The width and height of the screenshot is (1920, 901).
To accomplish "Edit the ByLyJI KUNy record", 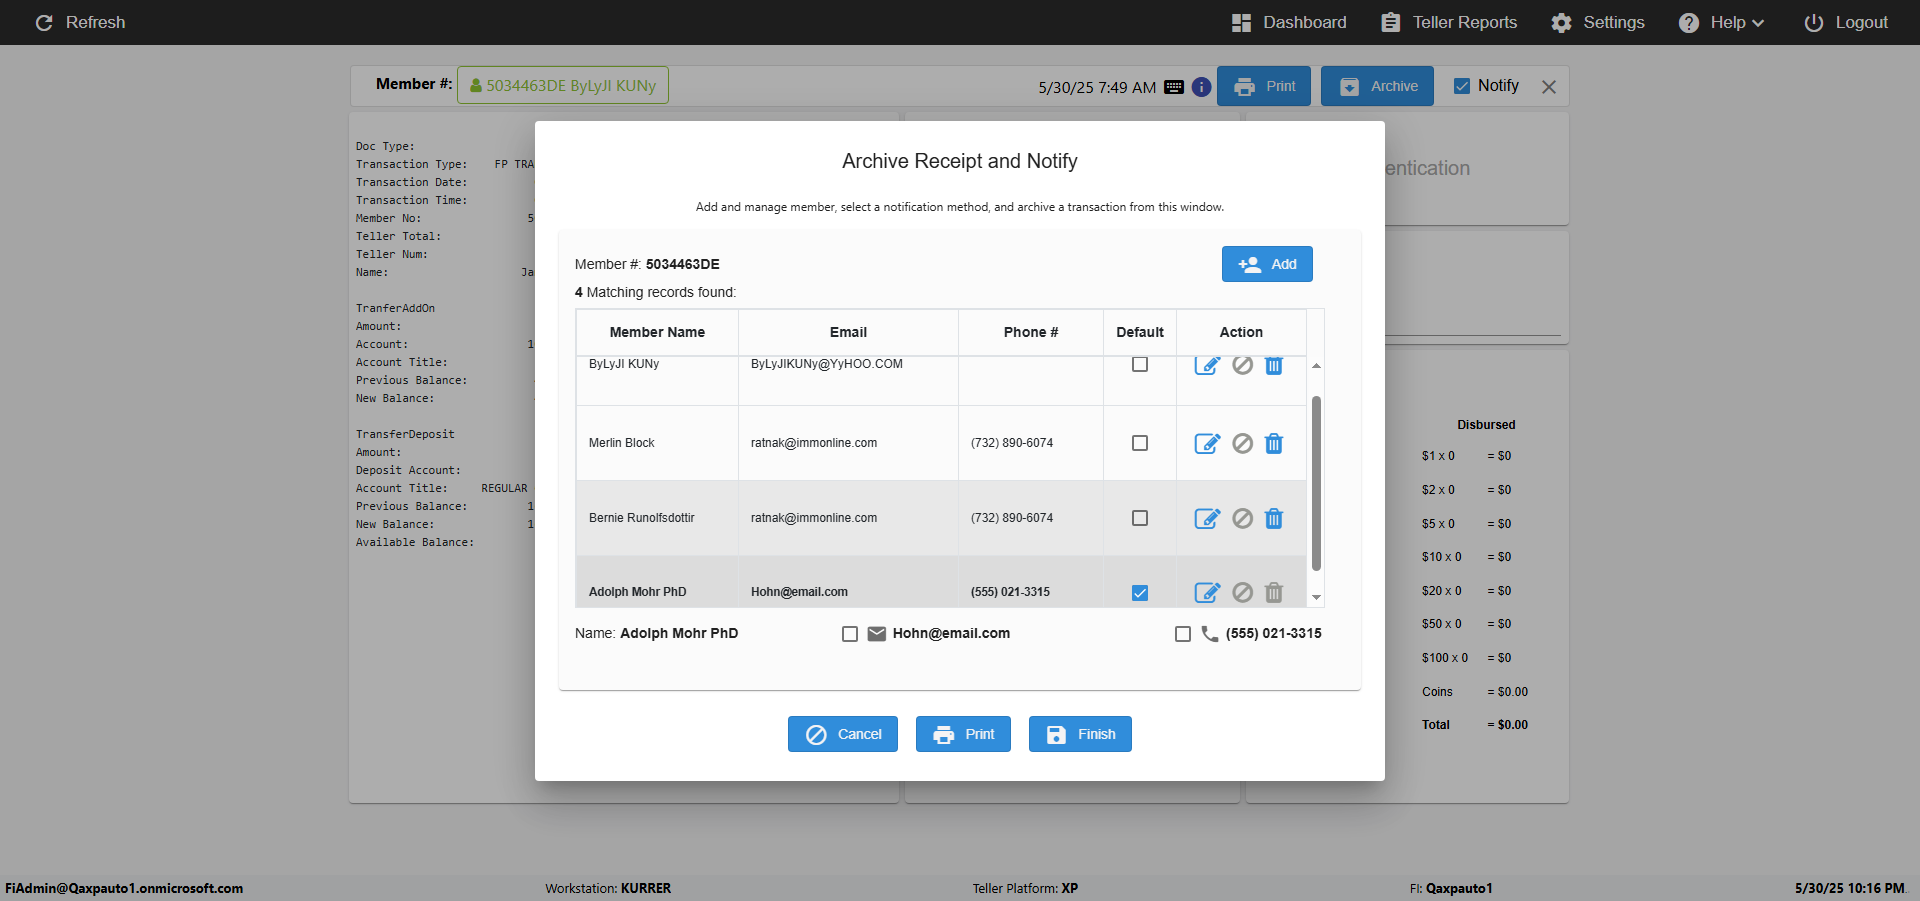I will point(1207,365).
